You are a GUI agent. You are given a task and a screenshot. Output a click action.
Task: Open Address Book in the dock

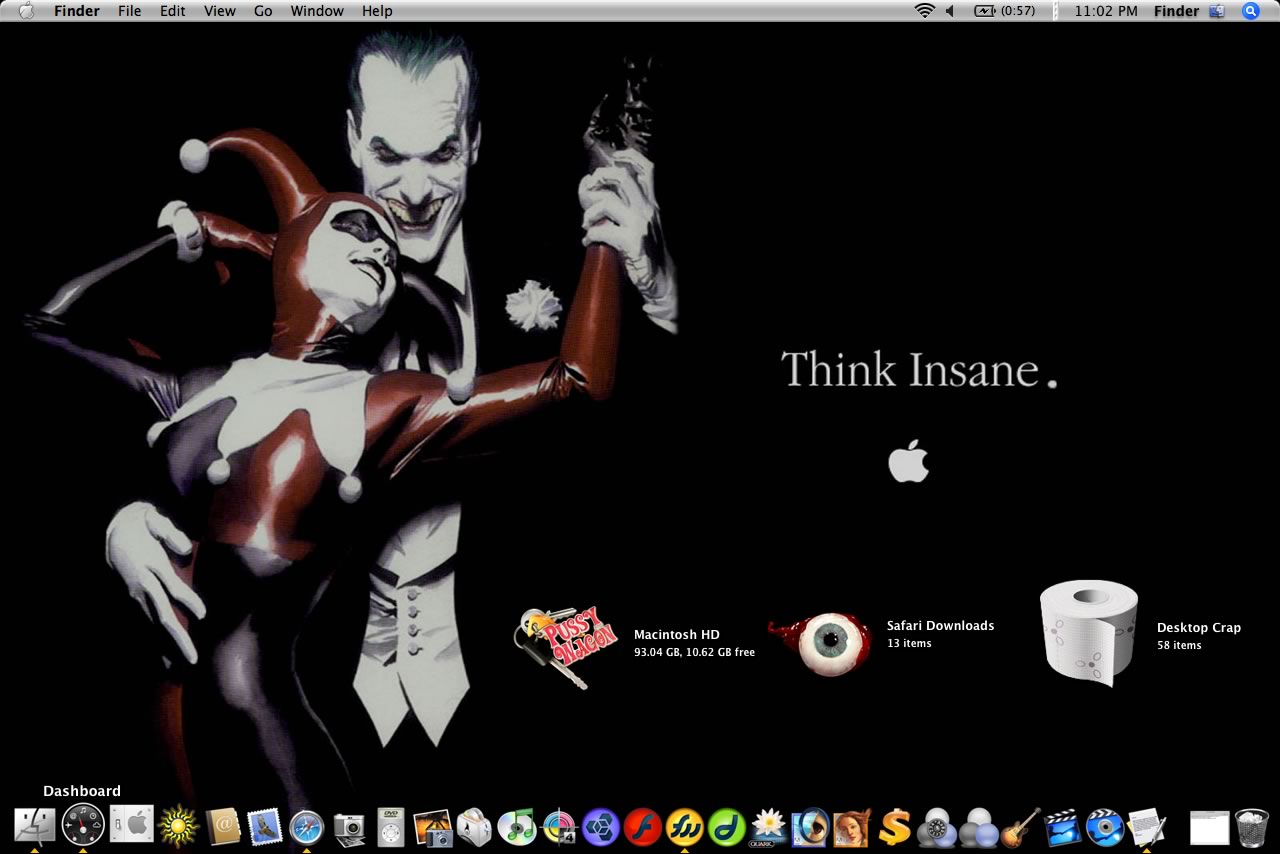click(223, 827)
